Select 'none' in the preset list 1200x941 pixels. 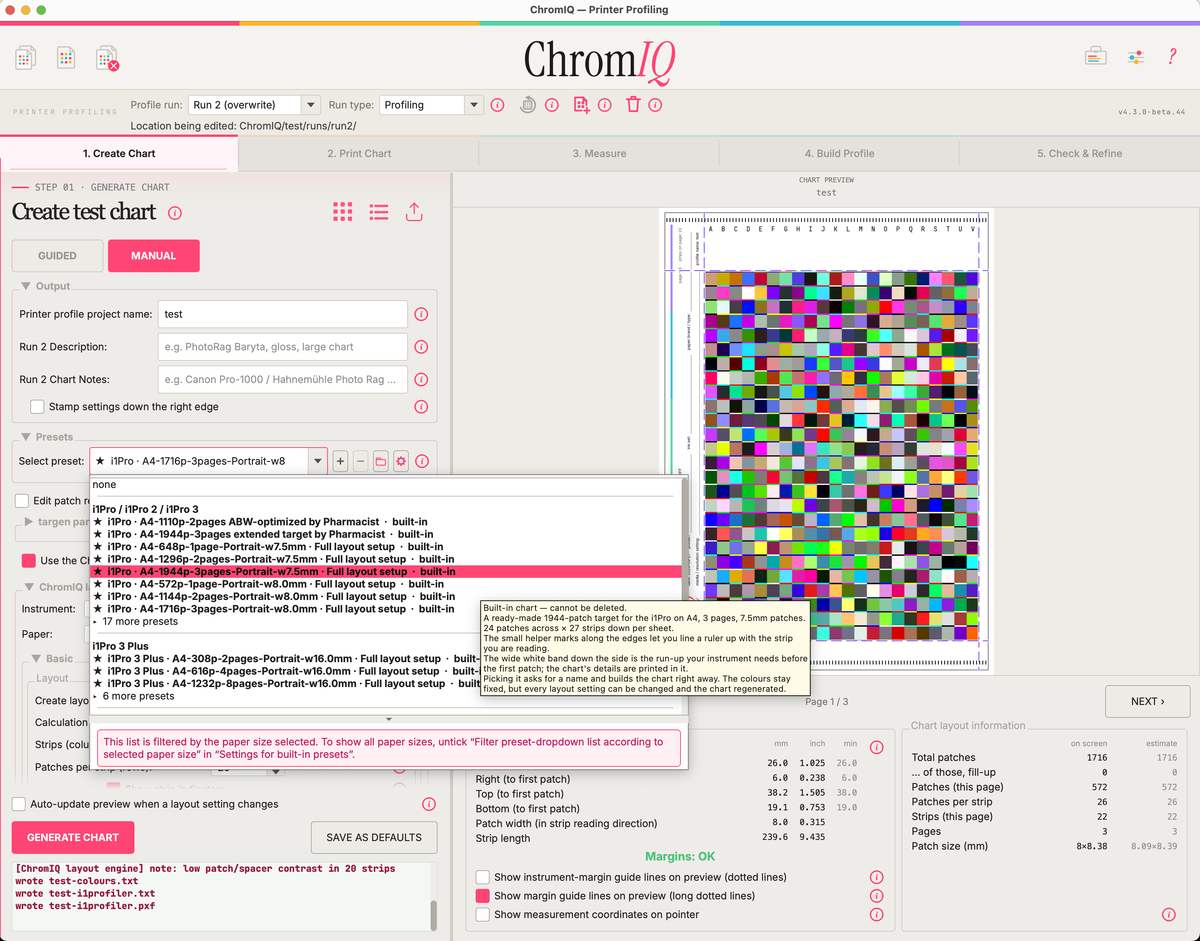click(x=386, y=485)
